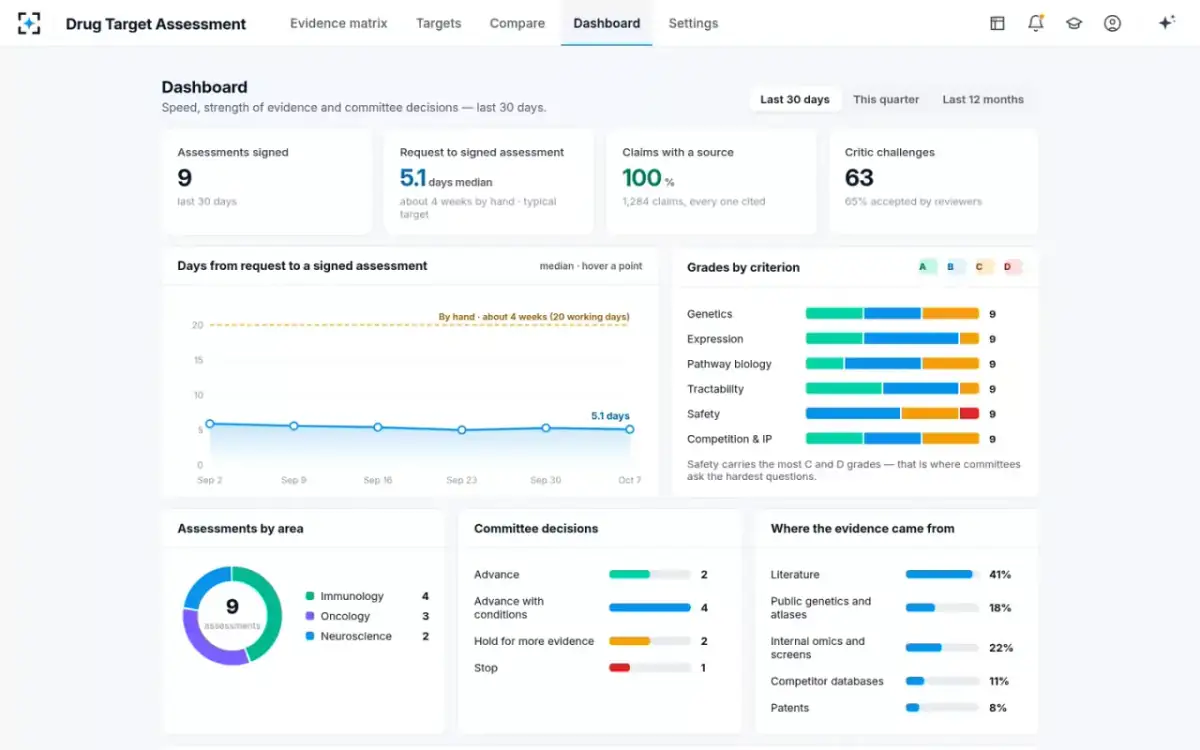Click the Request to signed assessment card
This screenshot has height=750, width=1200.
[489, 182]
